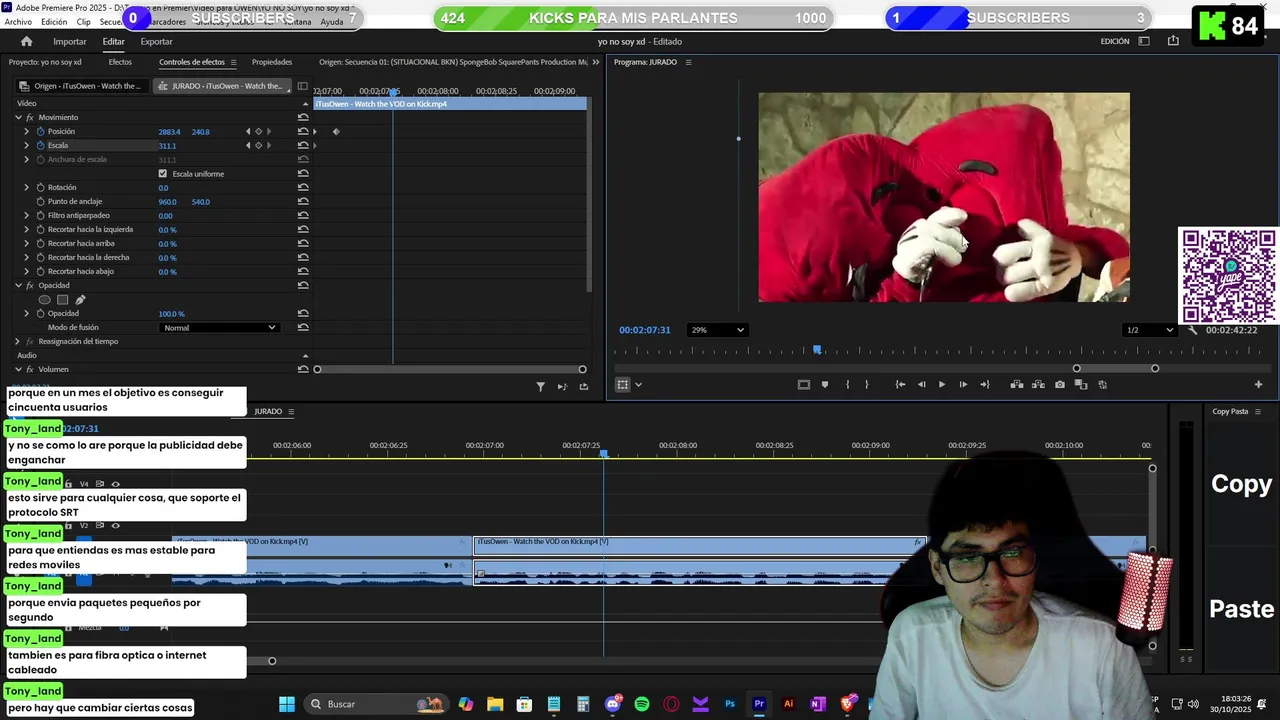Viewport: 1280px width, 720px height.
Task: Expand the Rotación property
Action: pyautogui.click(x=27, y=187)
